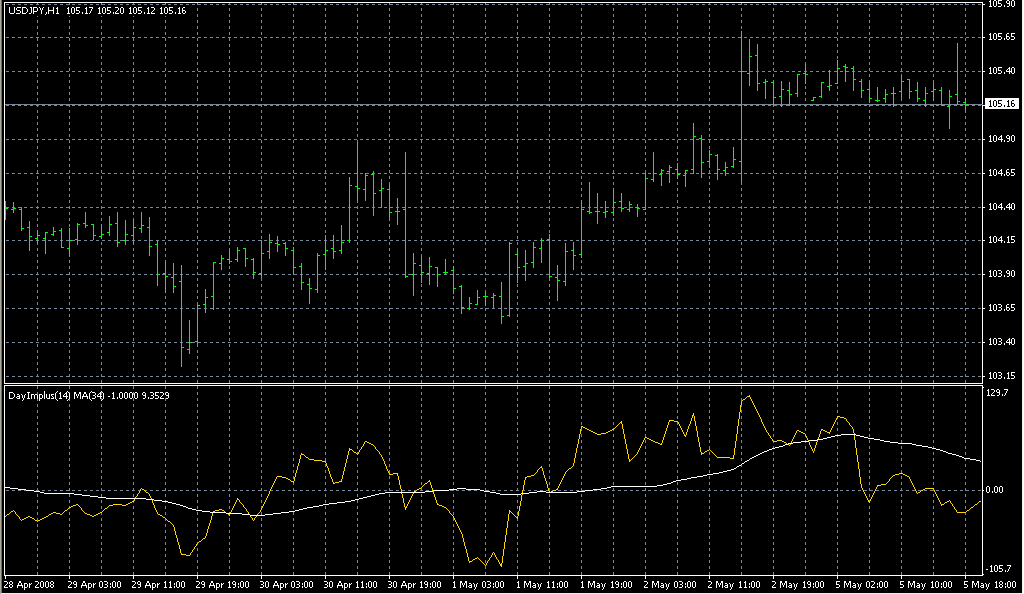Click the 105.16 current price tag on the right axis
This screenshot has width=1024, height=594.
point(1001,104)
